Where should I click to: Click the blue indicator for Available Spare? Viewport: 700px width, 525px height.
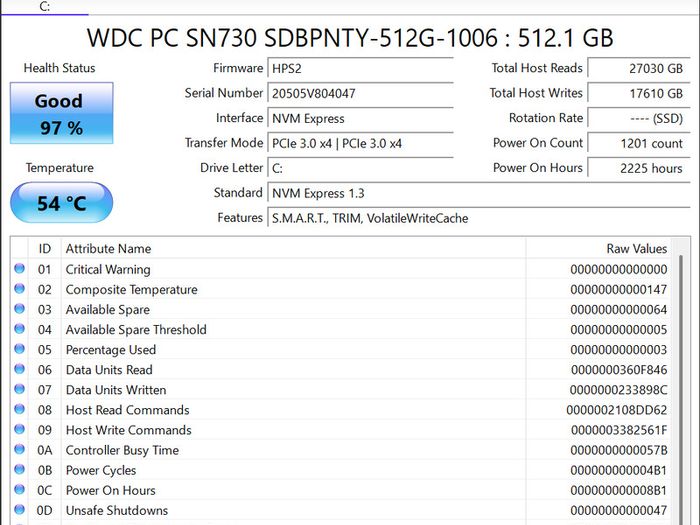tap(19, 308)
